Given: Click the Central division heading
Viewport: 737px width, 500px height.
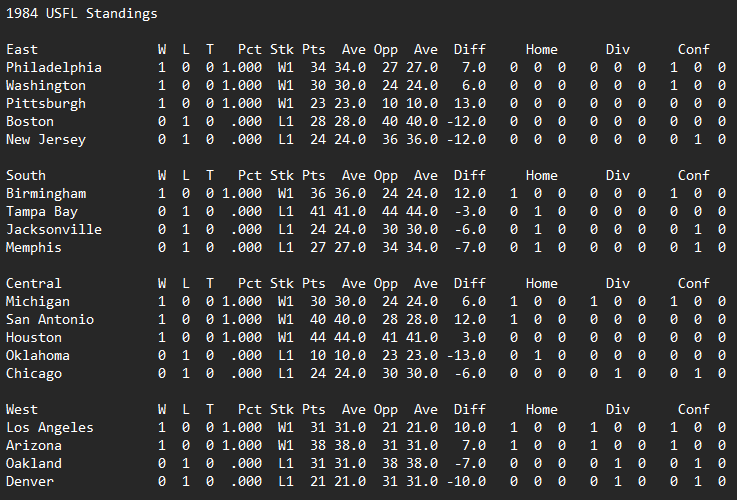Looking at the screenshot, I should (34, 284).
